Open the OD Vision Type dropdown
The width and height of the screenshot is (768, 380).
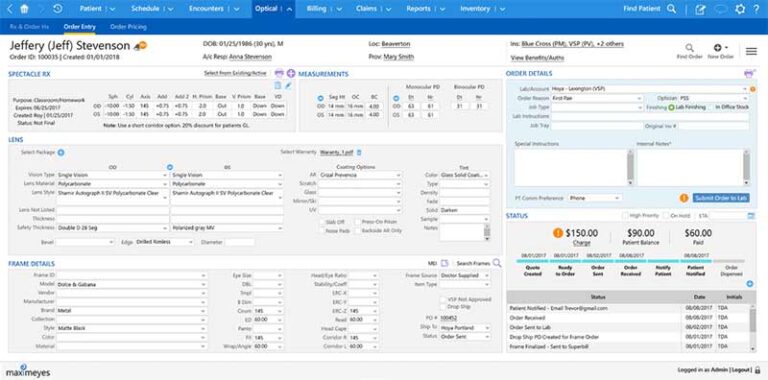(112, 175)
